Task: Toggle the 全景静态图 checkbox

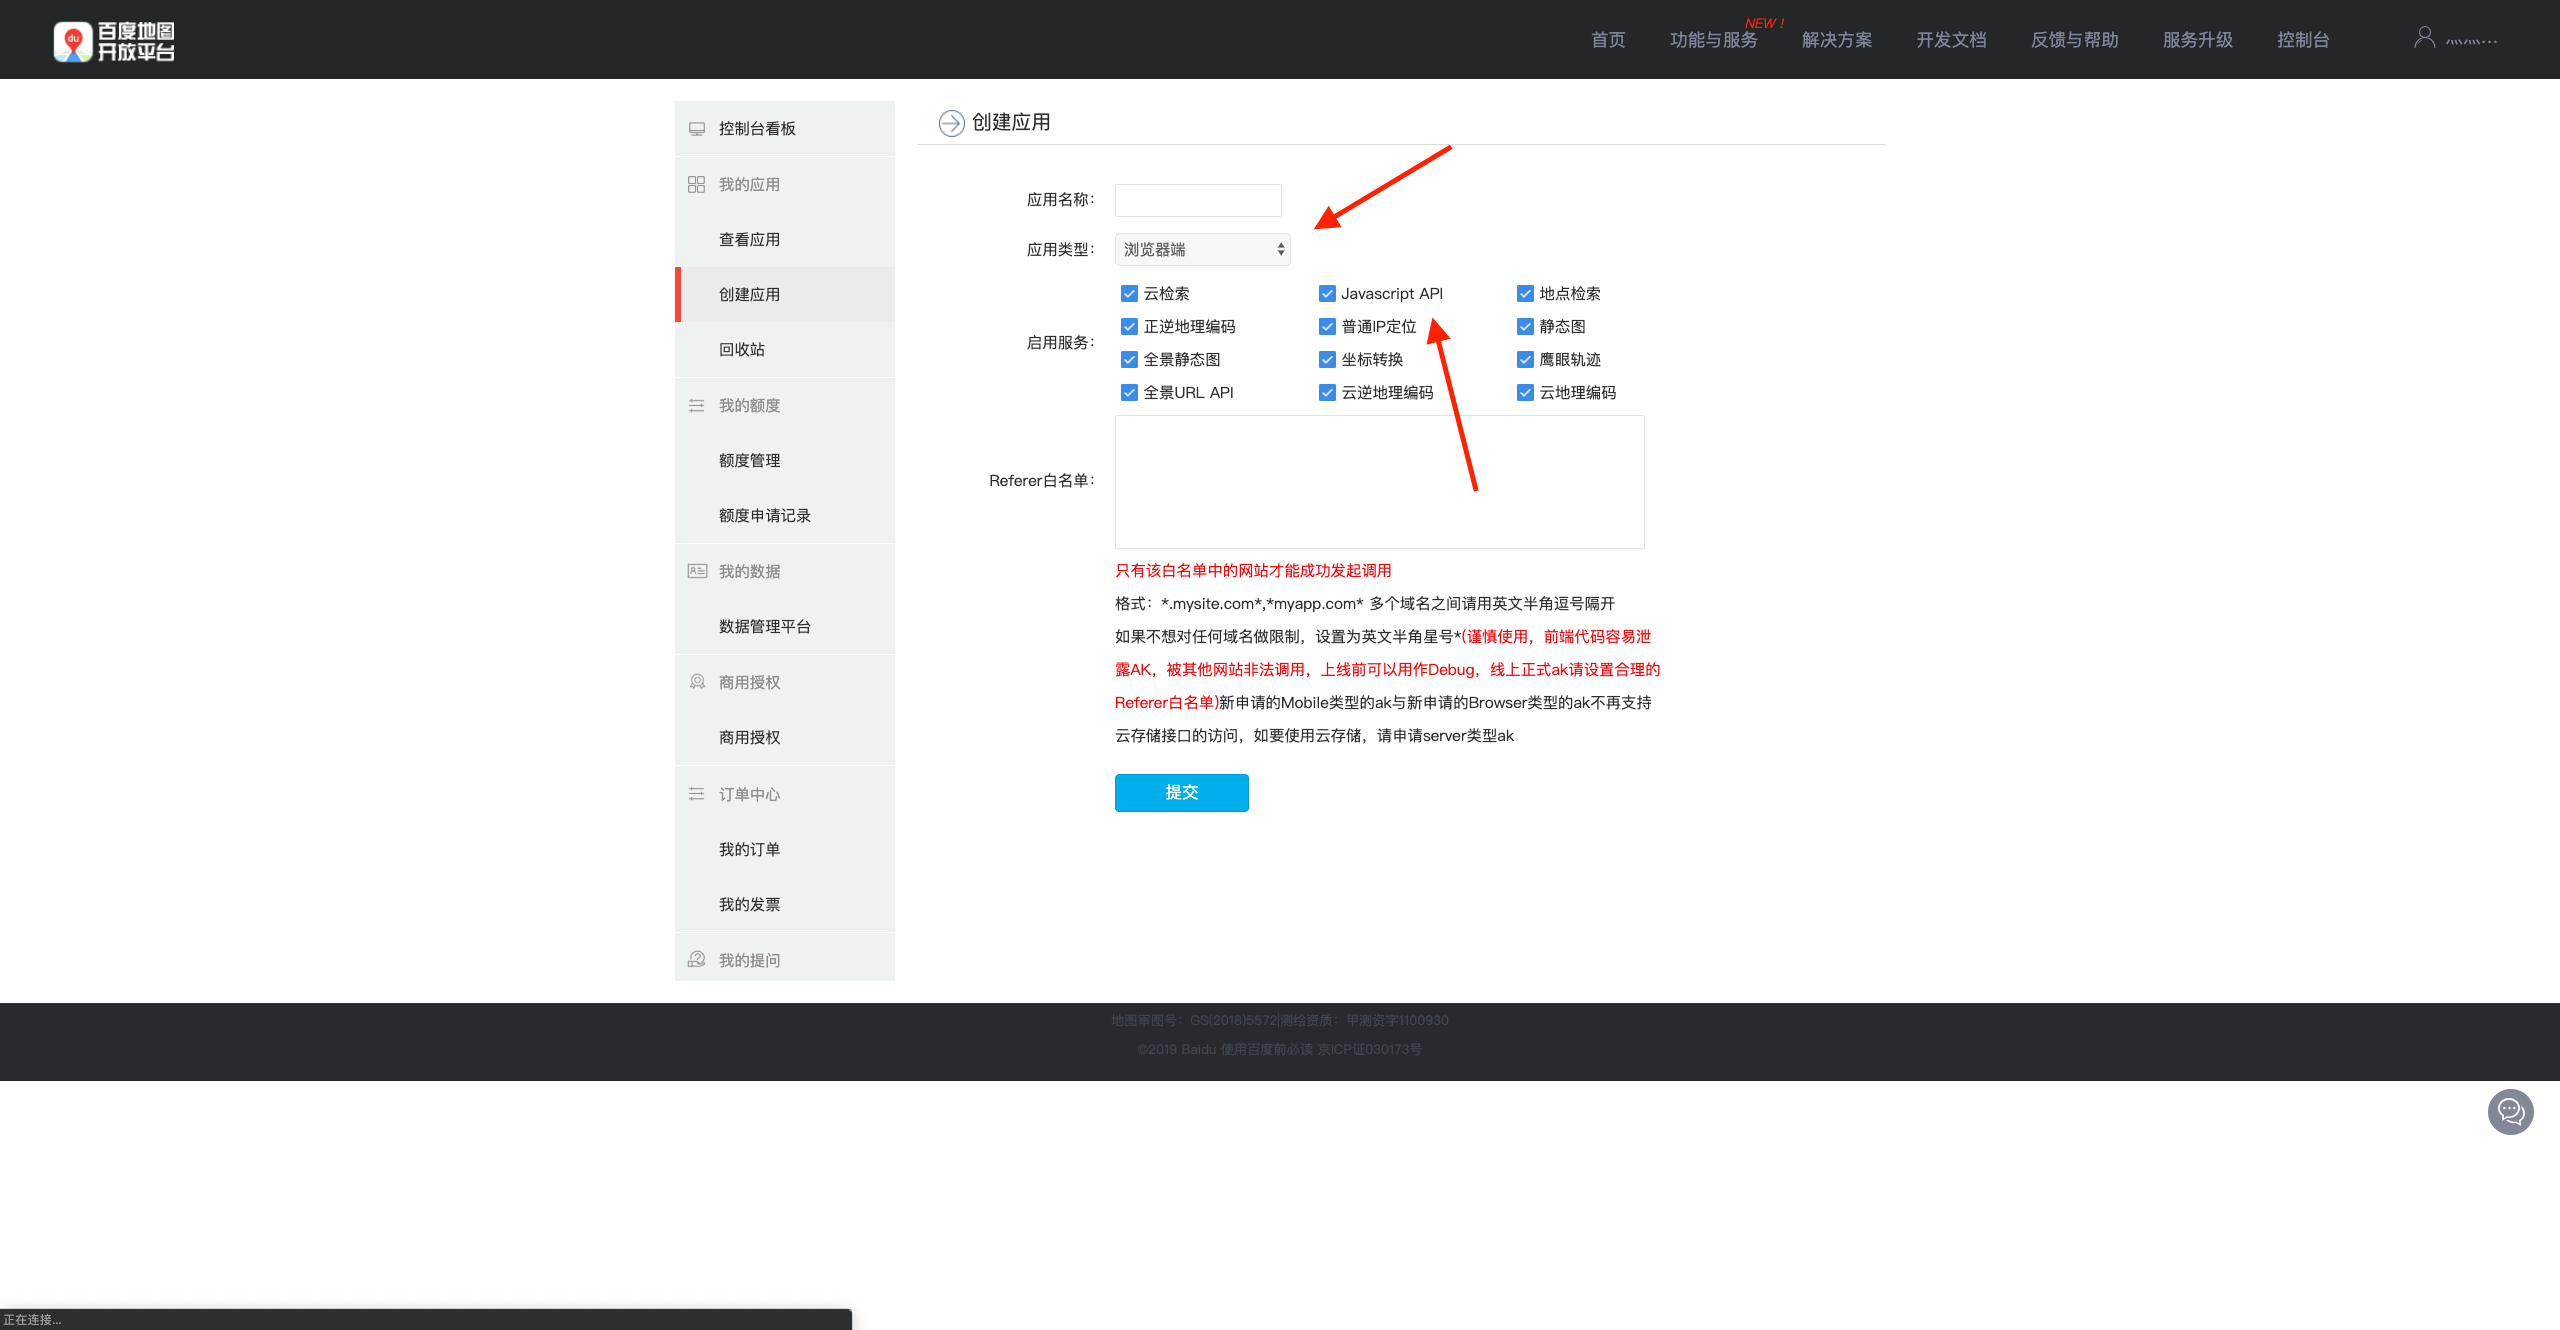Action: [x=1129, y=360]
